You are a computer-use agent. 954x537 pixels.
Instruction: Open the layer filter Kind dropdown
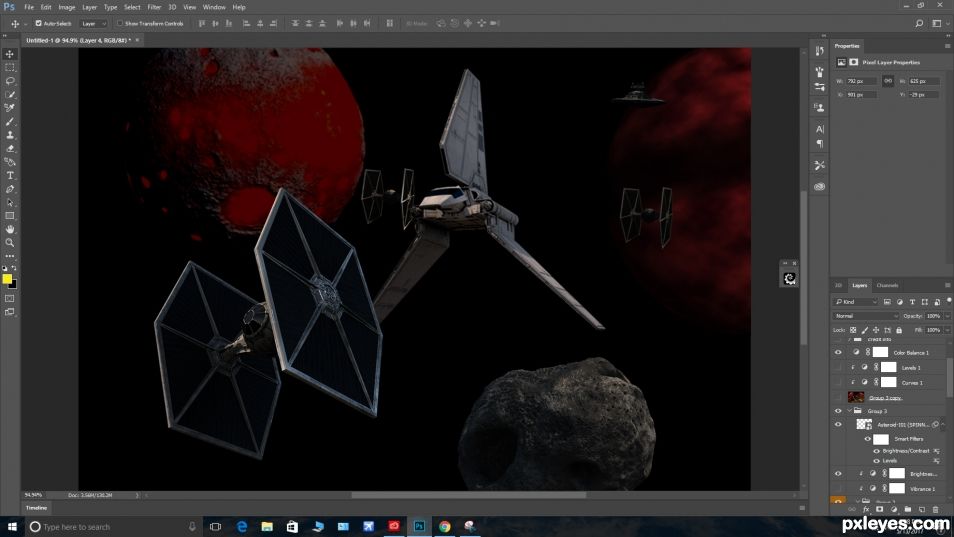pyautogui.click(x=856, y=302)
